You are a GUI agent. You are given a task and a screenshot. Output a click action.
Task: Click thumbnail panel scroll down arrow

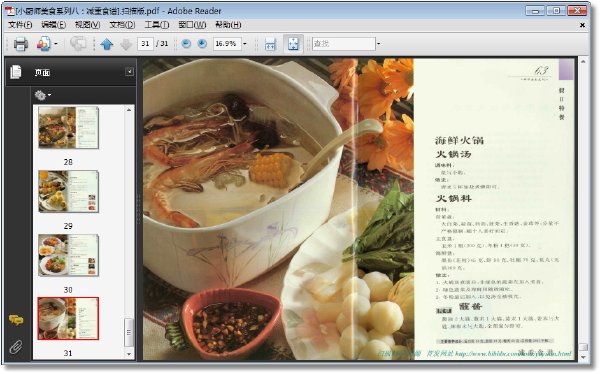point(129,354)
